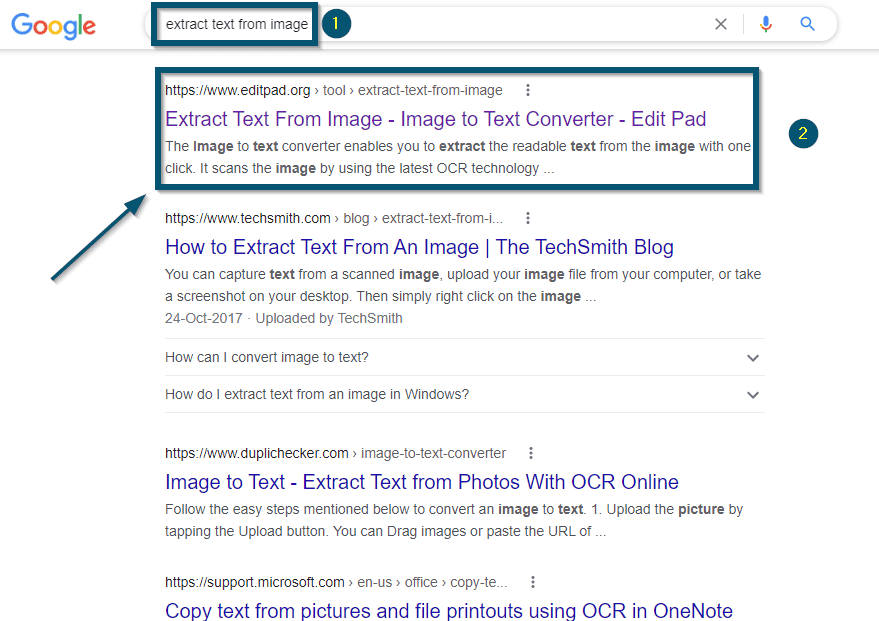
Task: Expand "How can I convert image to text?"
Action: [267, 358]
